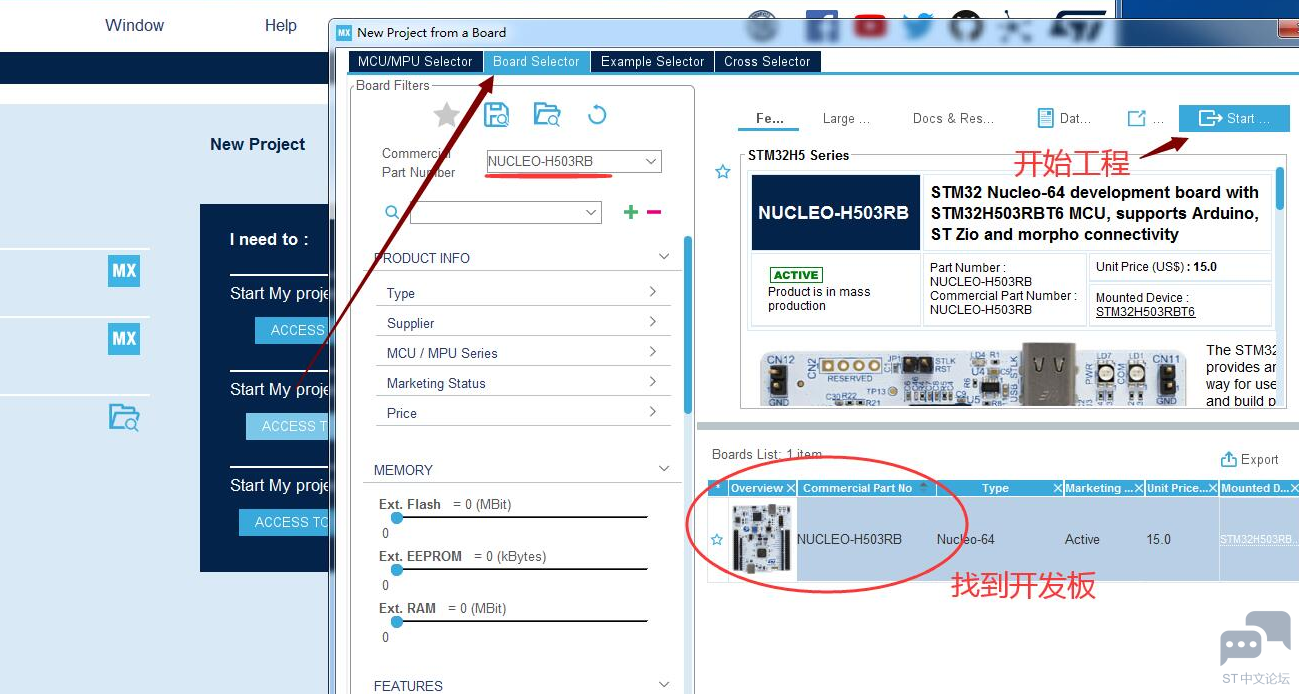Click the Start Project button
This screenshot has width=1299, height=694.
click(1234, 118)
